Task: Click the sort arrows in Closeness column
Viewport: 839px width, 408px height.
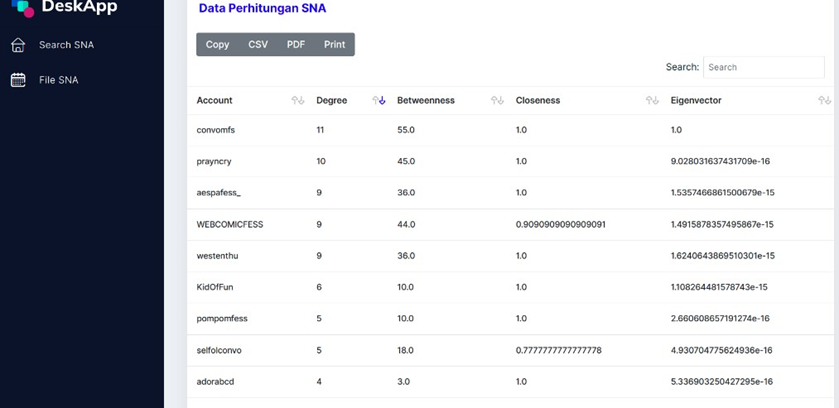Action: 652,101
